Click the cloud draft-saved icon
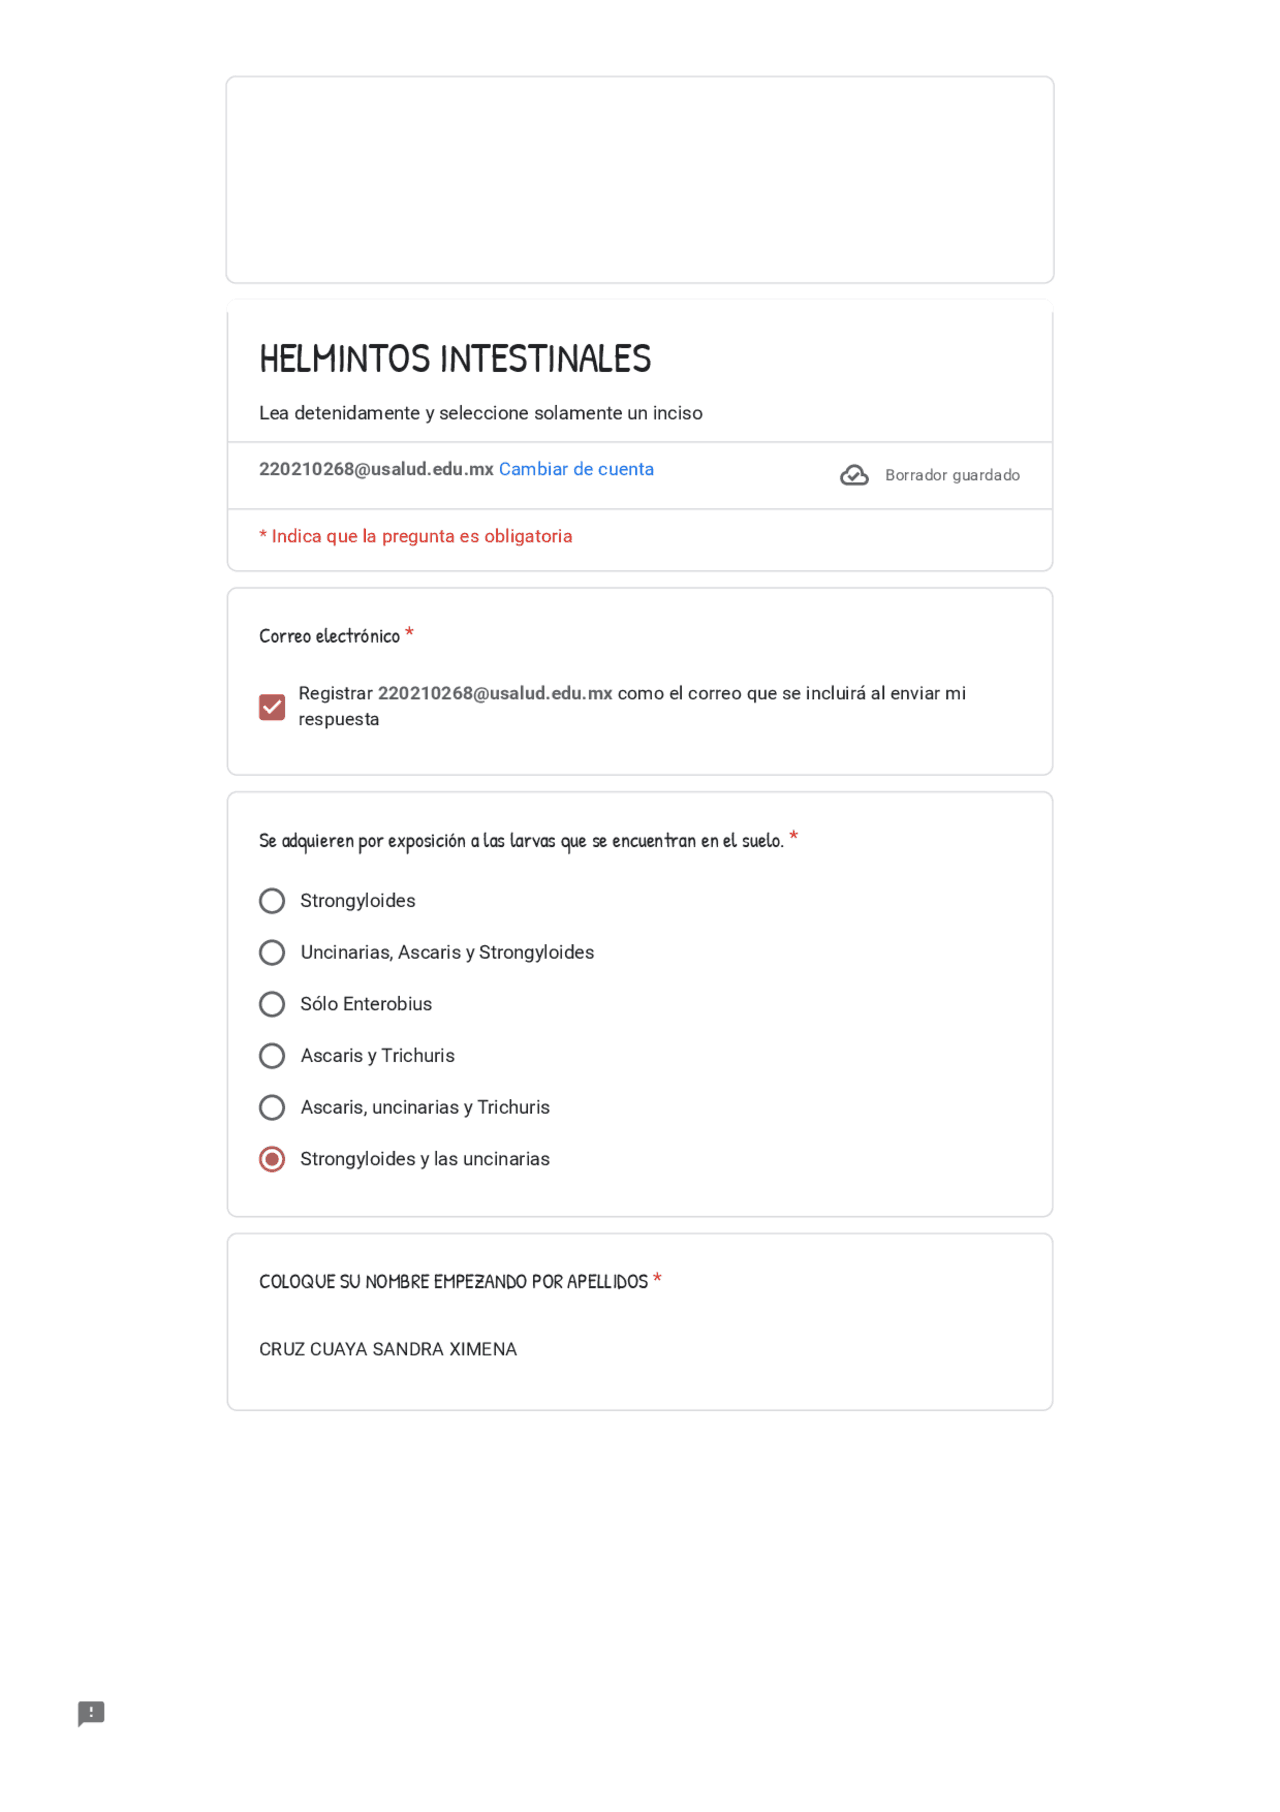1280x1812 pixels. click(854, 475)
